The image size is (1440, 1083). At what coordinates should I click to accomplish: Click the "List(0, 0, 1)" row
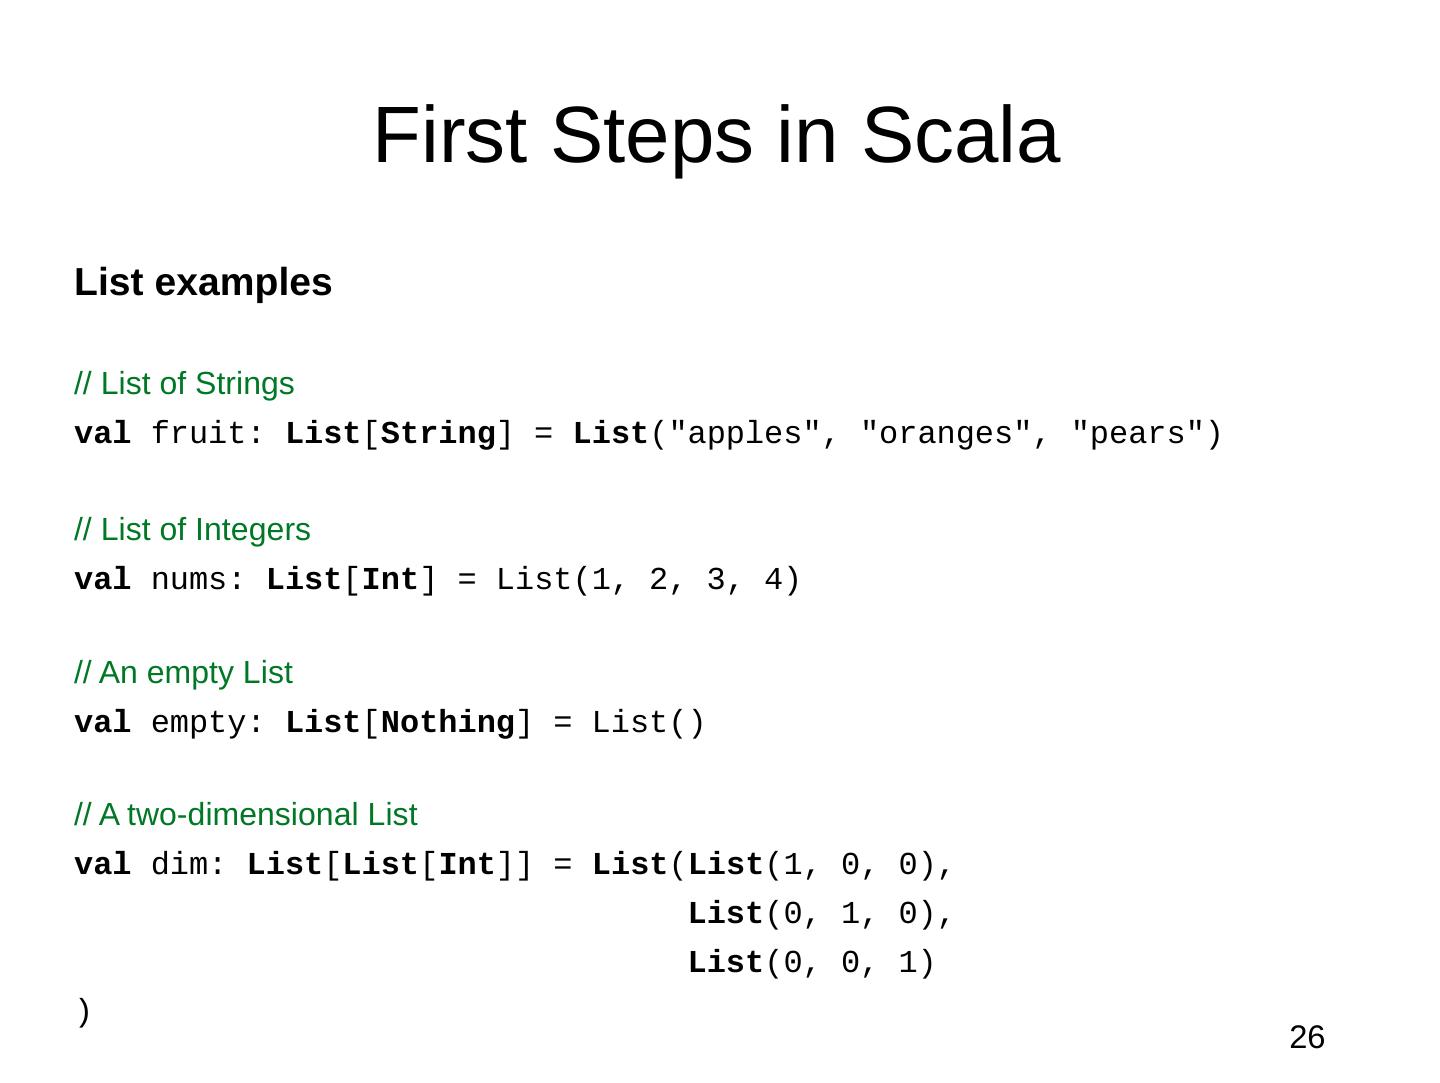tap(810, 963)
